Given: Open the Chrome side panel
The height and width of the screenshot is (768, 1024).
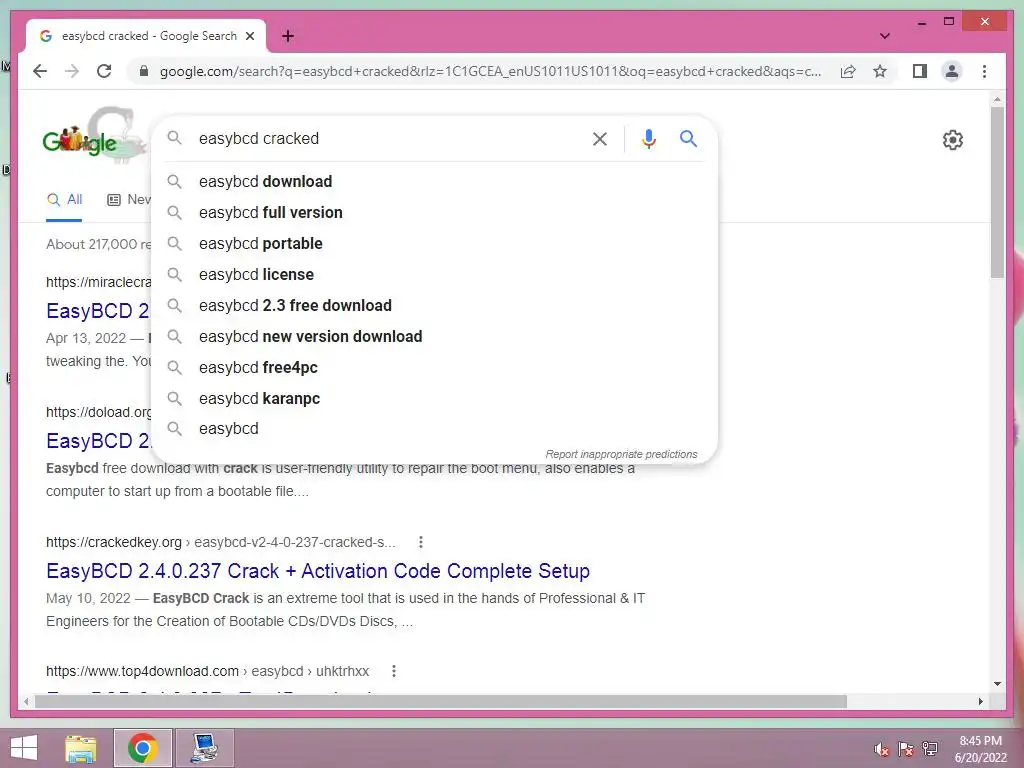Looking at the screenshot, I should click(920, 71).
